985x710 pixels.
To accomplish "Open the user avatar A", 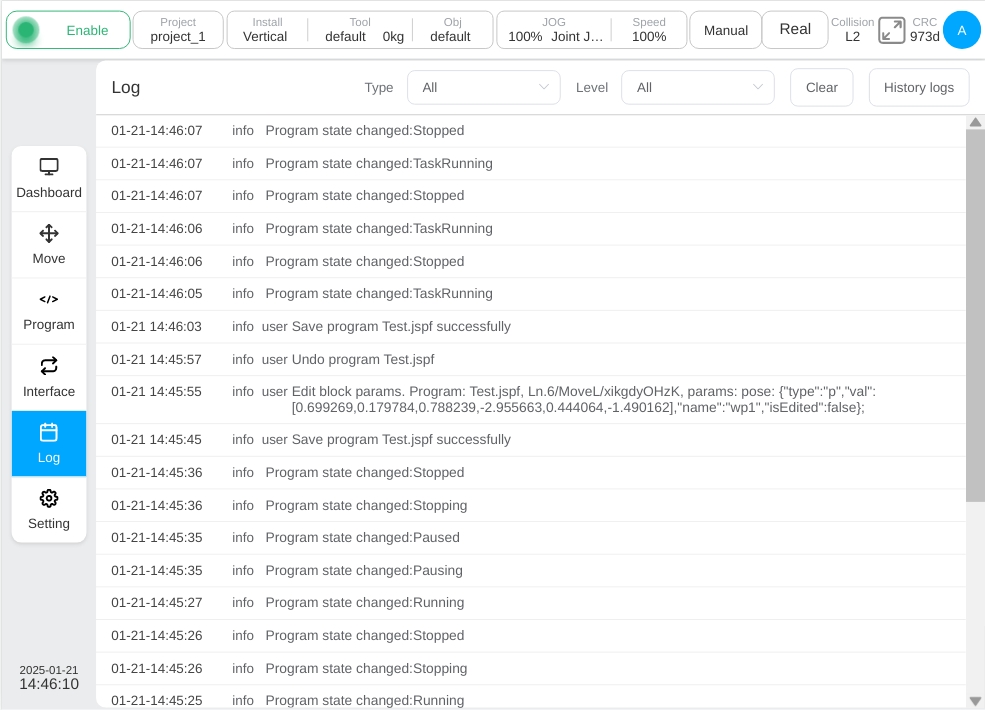I will (961, 30).
